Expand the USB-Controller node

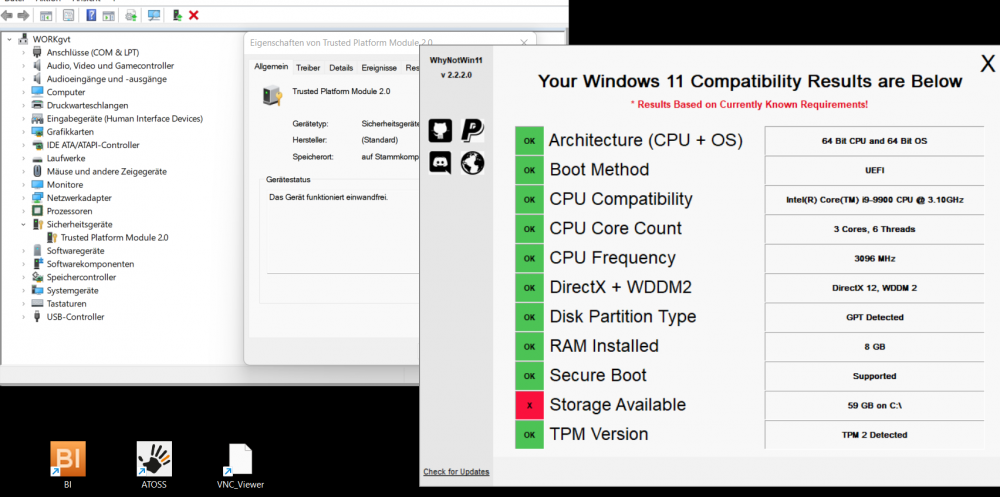[x=24, y=317]
